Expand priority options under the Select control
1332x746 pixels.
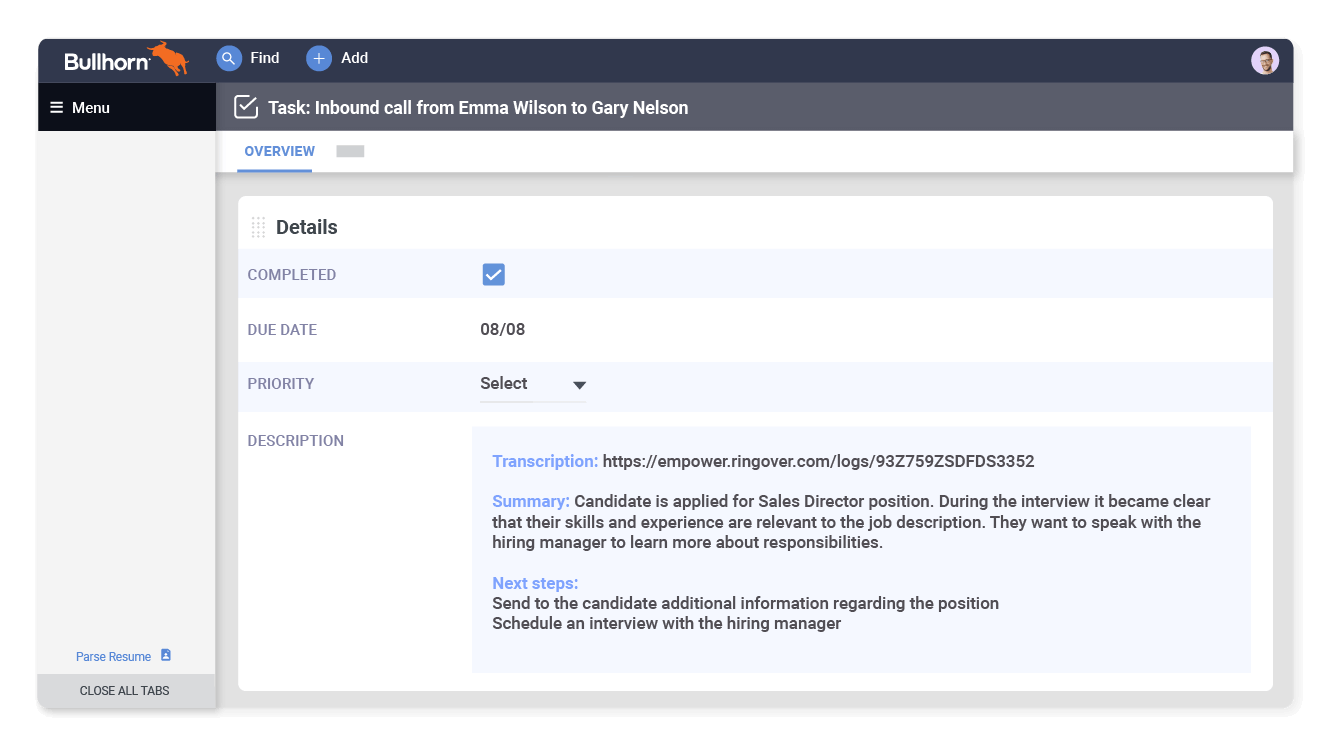[x=533, y=383]
